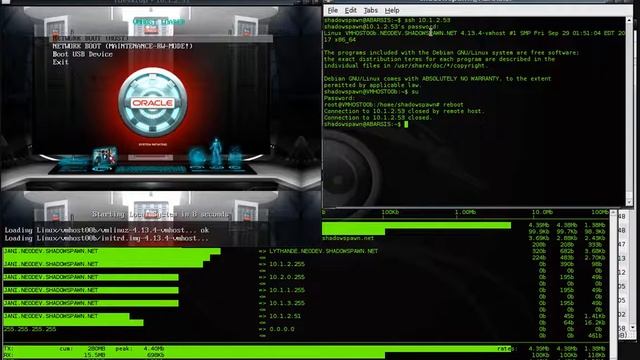Click the 'Password:' line in the terminal
640x360 pixels.
pos(340,98)
